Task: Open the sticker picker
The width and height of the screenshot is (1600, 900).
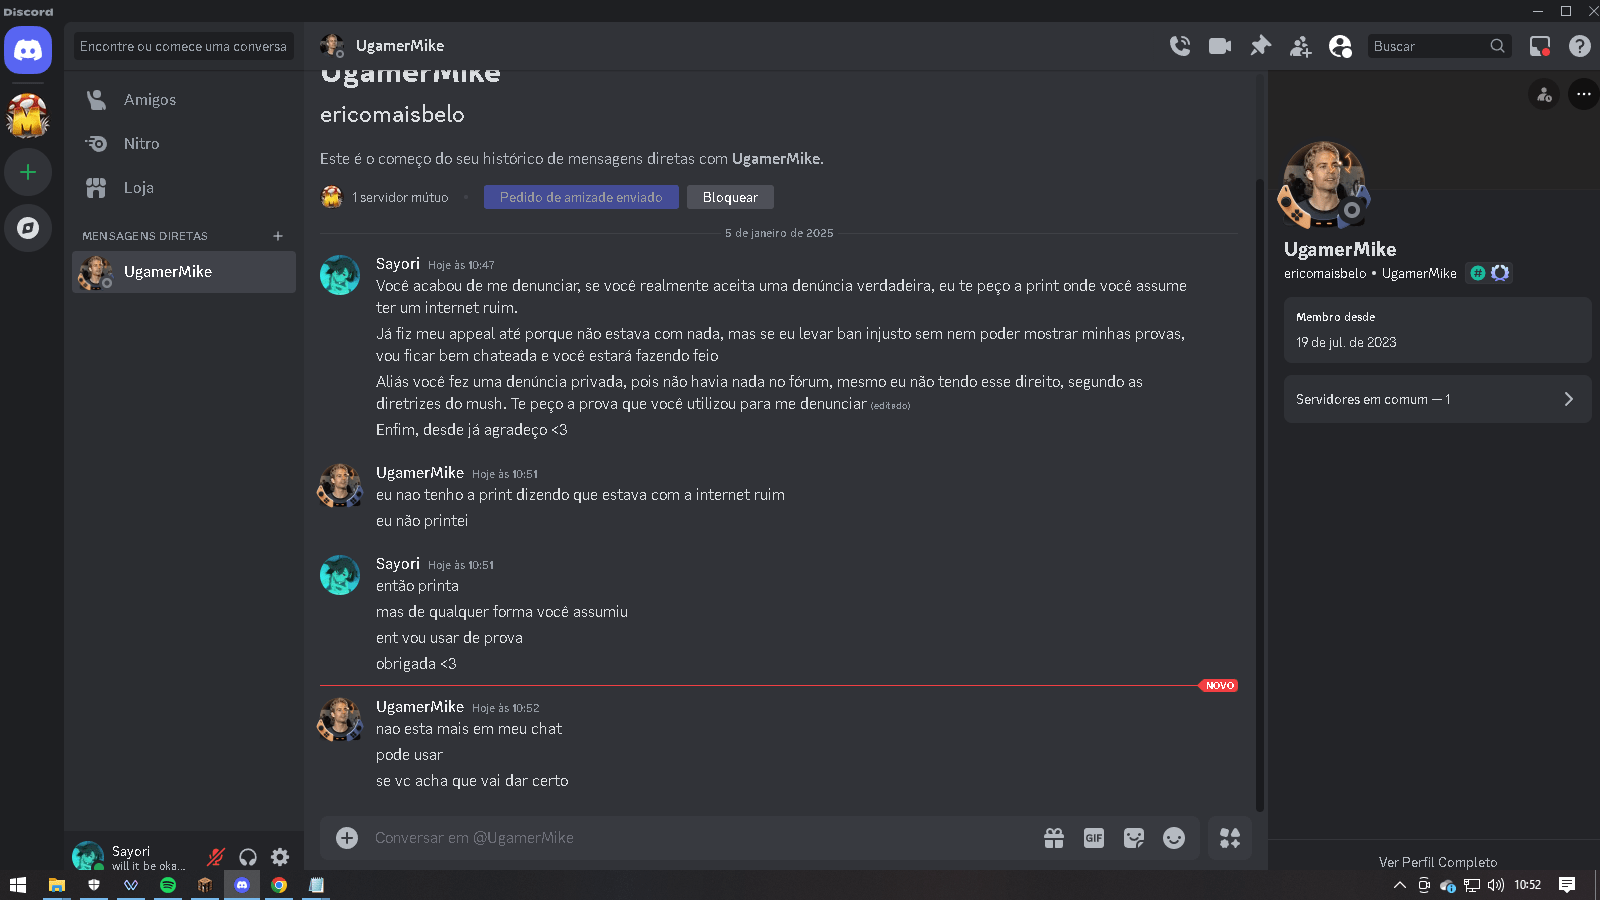Action: point(1134,838)
